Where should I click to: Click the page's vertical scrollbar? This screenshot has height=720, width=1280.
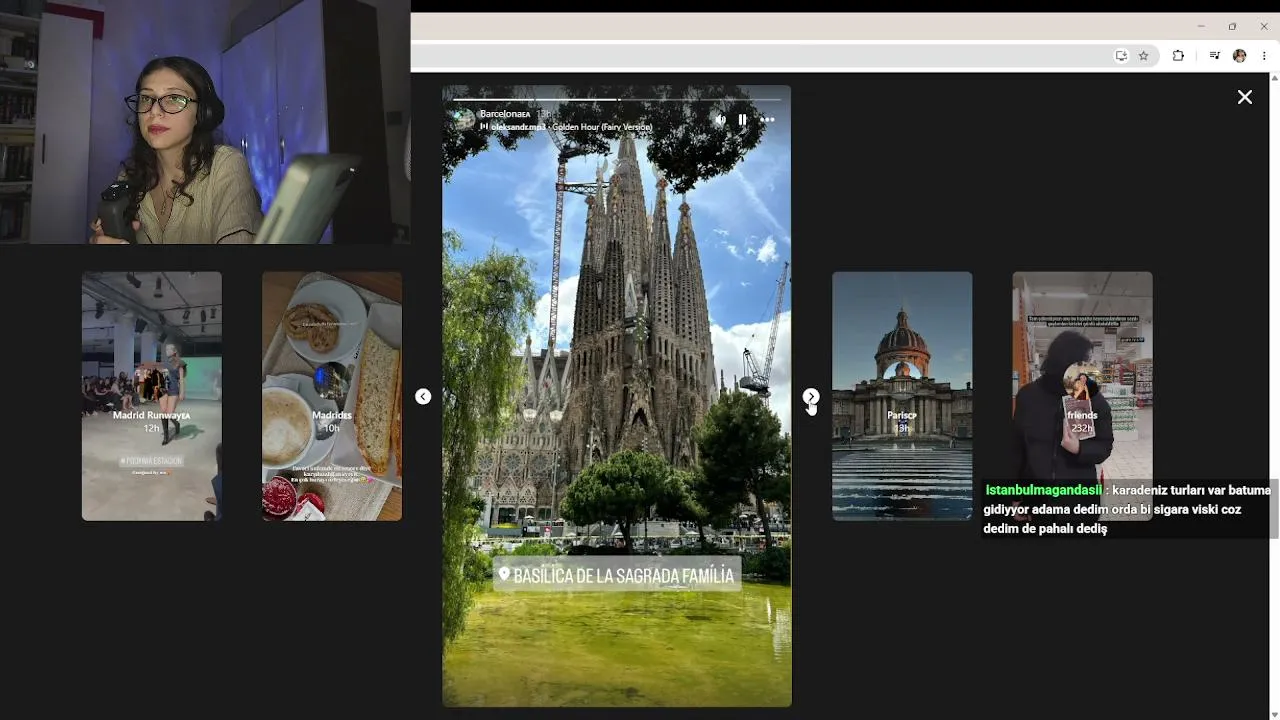(x=1274, y=396)
